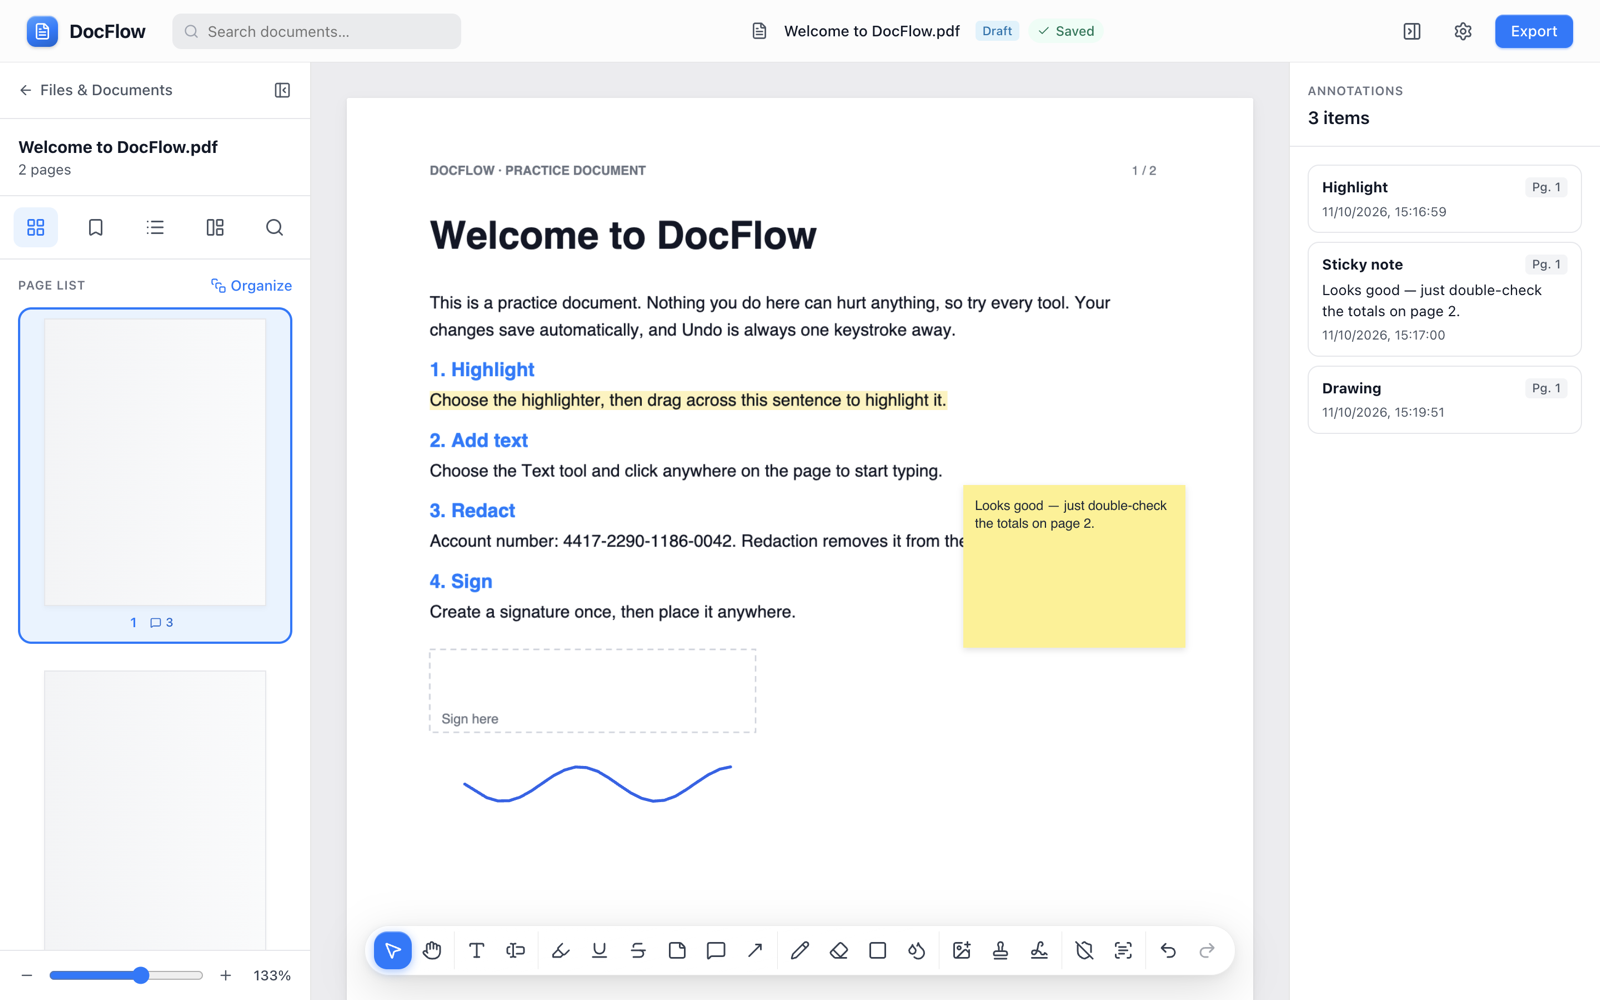Undo the last action
The width and height of the screenshot is (1600, 1000).
click(x=1168, y=950)
